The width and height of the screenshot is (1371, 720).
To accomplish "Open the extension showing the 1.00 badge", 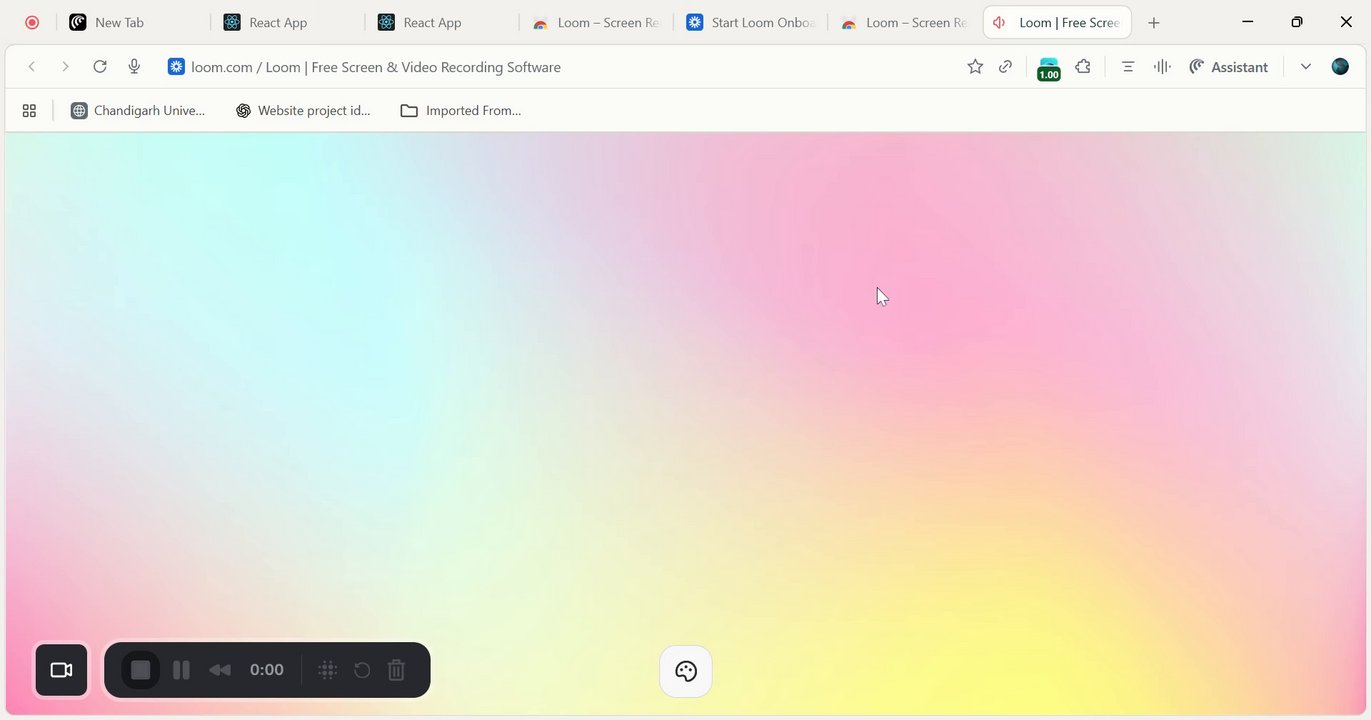I will click(1048, 68).
